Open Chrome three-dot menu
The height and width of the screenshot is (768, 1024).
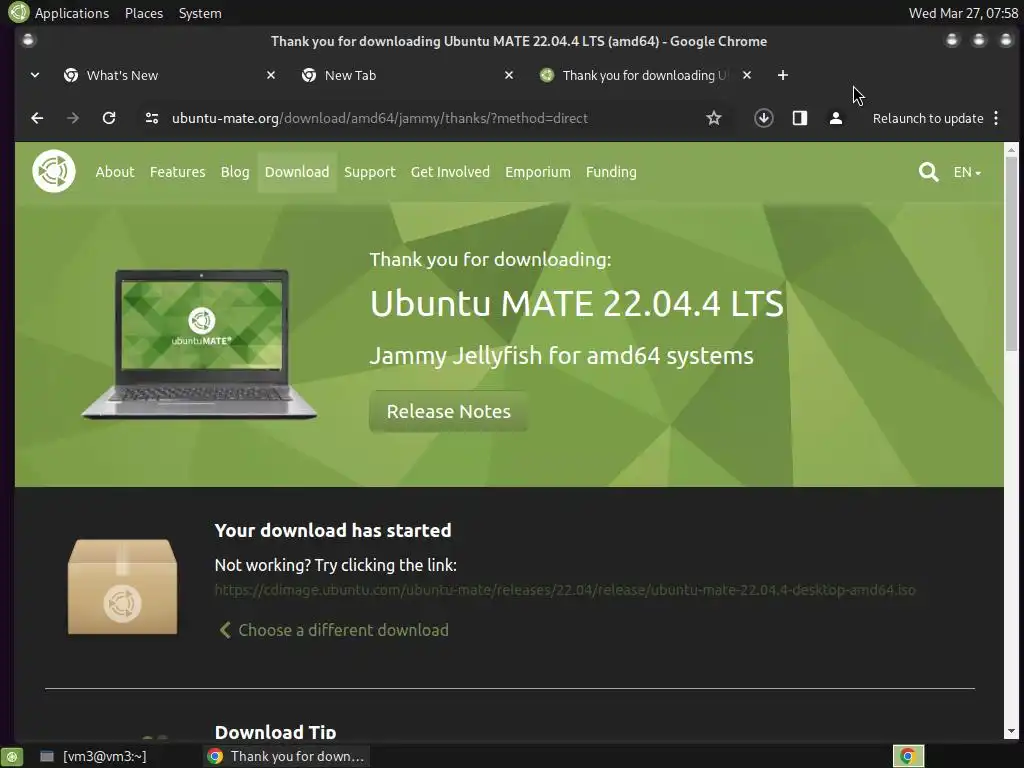[996, 118]
